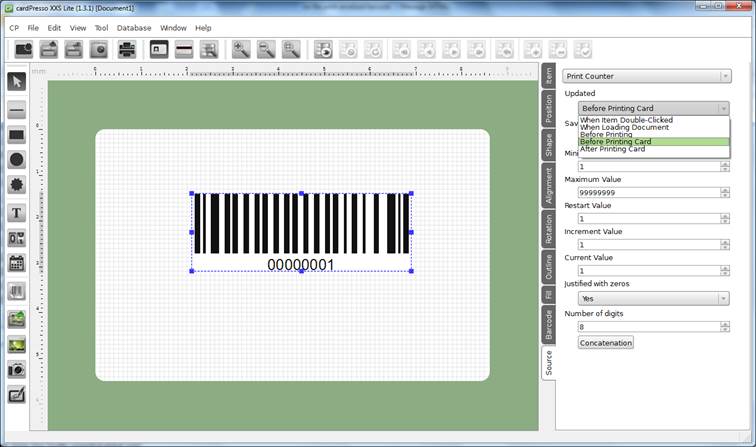Viewport: 756px width, 447px height.
Task: Click the Current Value input field
Action: [x=649, y=271]
